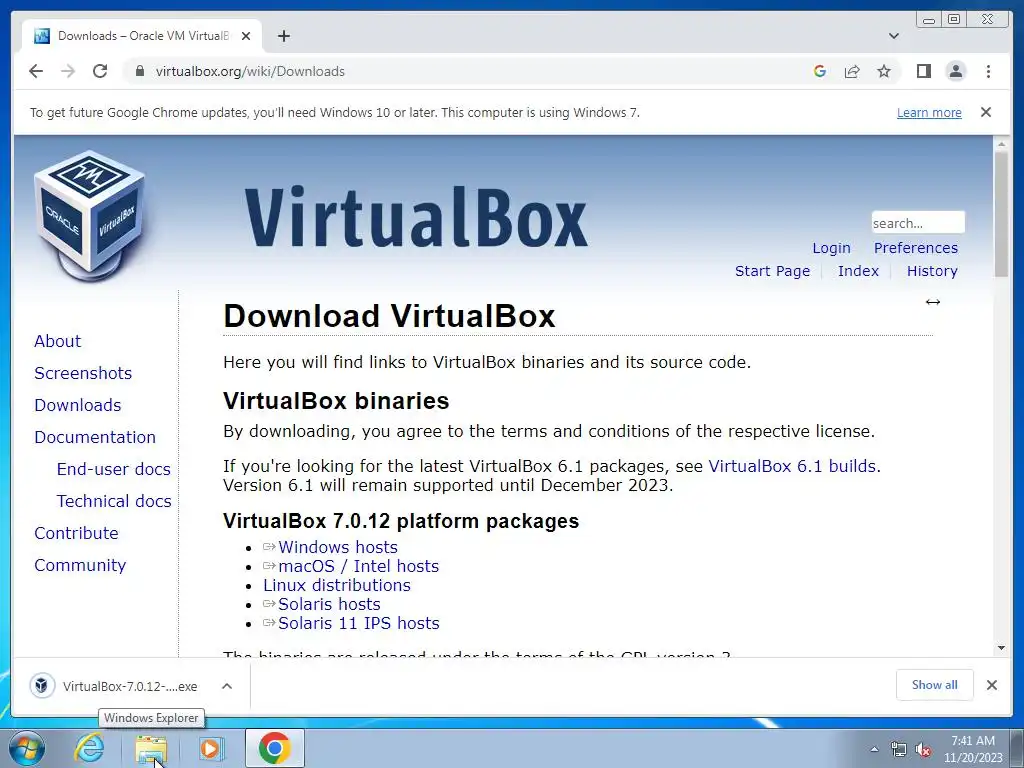This screenshot has height=768, width=1024.
Task: Click the Learn more link
Action: pyautogui.click(x=929, y=112)
